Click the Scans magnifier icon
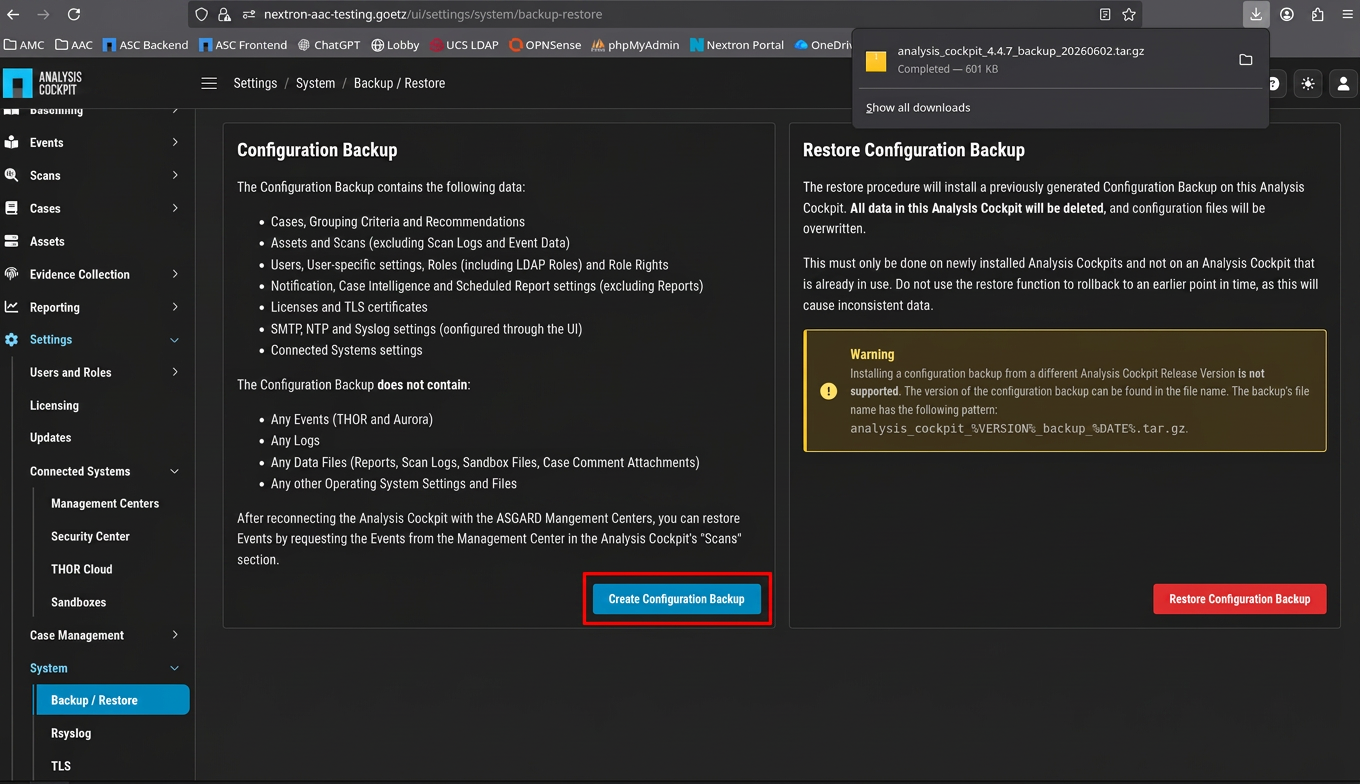Viewport: 1360px width, 784px height. (12, 175)
